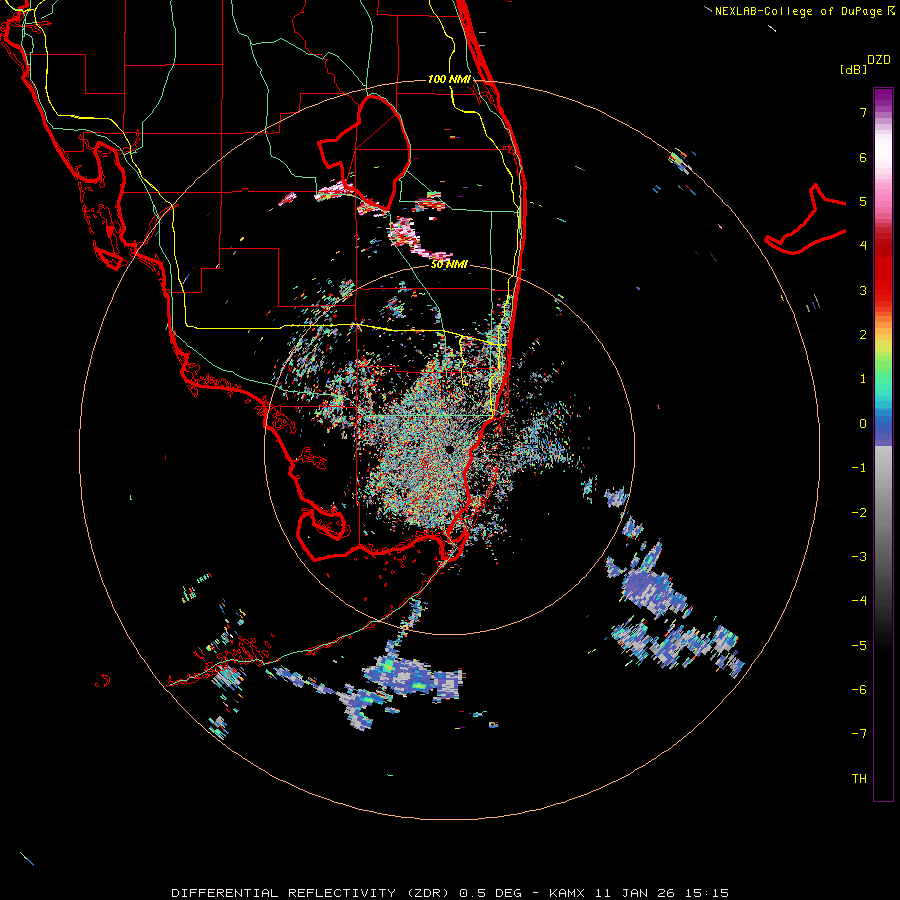
Task: Click the red island outline east of Florida
Action: click(x=805, y=219)
